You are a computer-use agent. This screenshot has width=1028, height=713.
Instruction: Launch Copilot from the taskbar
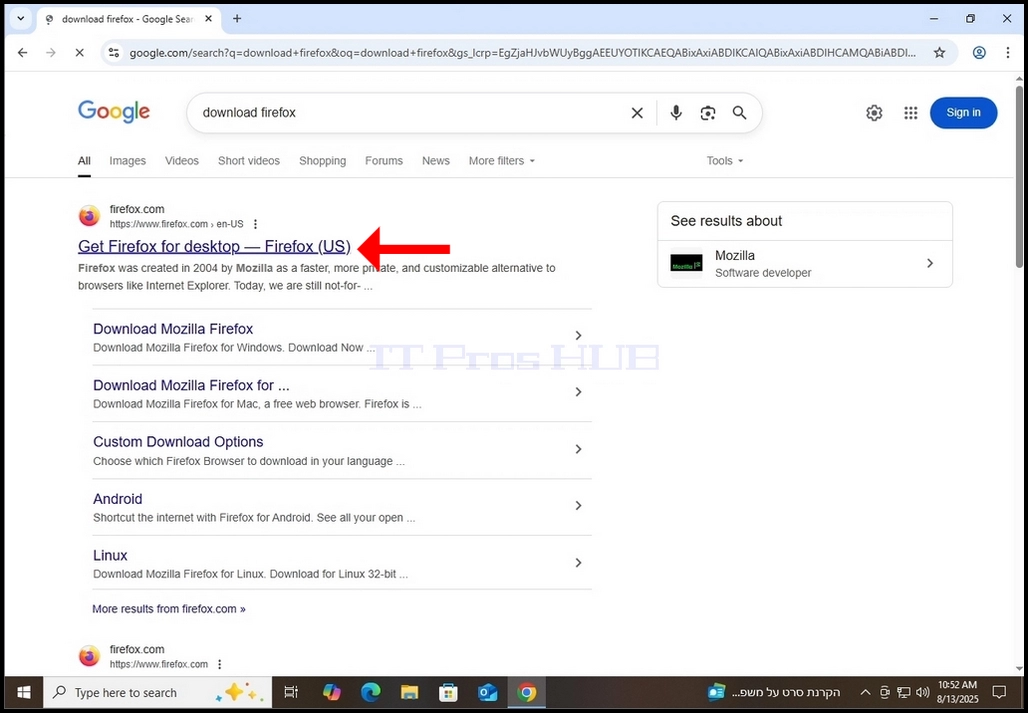coord(332,693)
